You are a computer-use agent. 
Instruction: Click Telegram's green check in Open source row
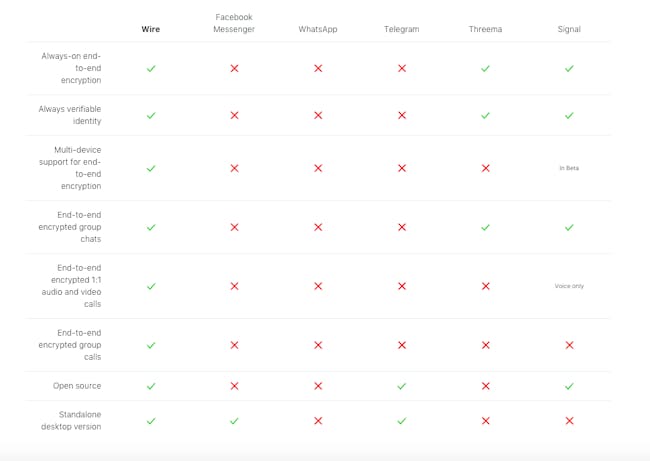tap(402, 386)
